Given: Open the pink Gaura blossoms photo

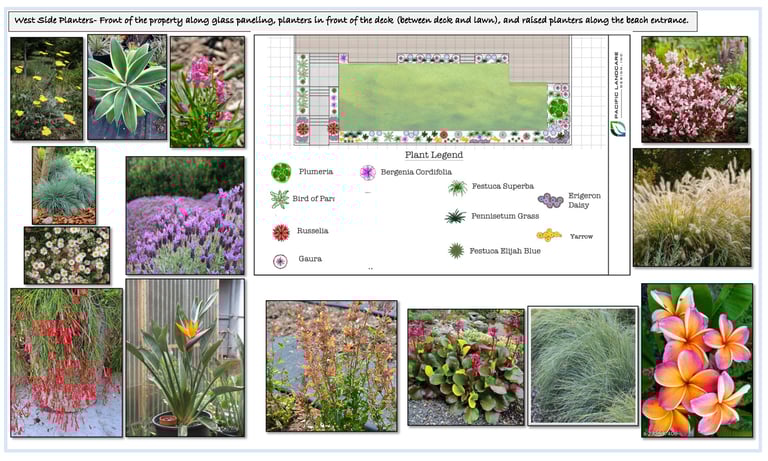Looking at the screenshot, I should click(x=695, y=90).
